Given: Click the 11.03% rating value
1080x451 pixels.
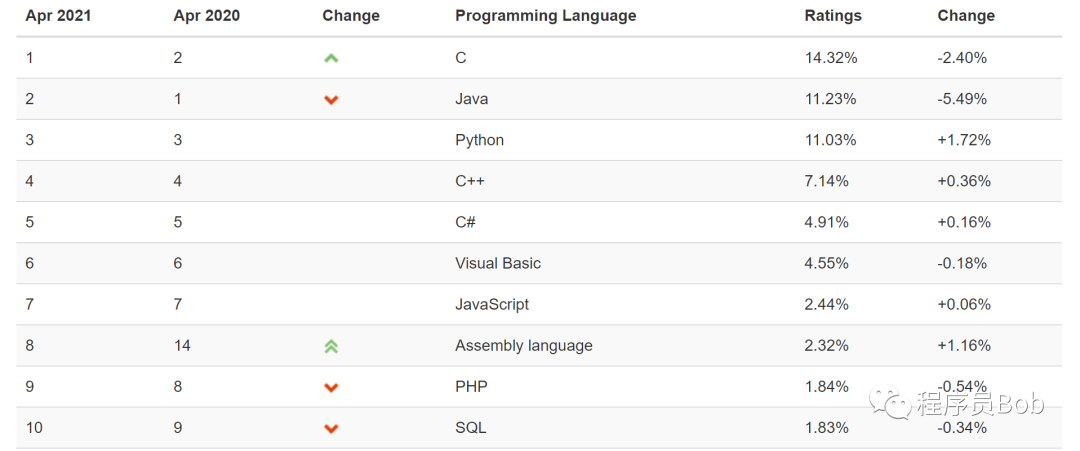Looking at the screenshot, I should [830, 140].
